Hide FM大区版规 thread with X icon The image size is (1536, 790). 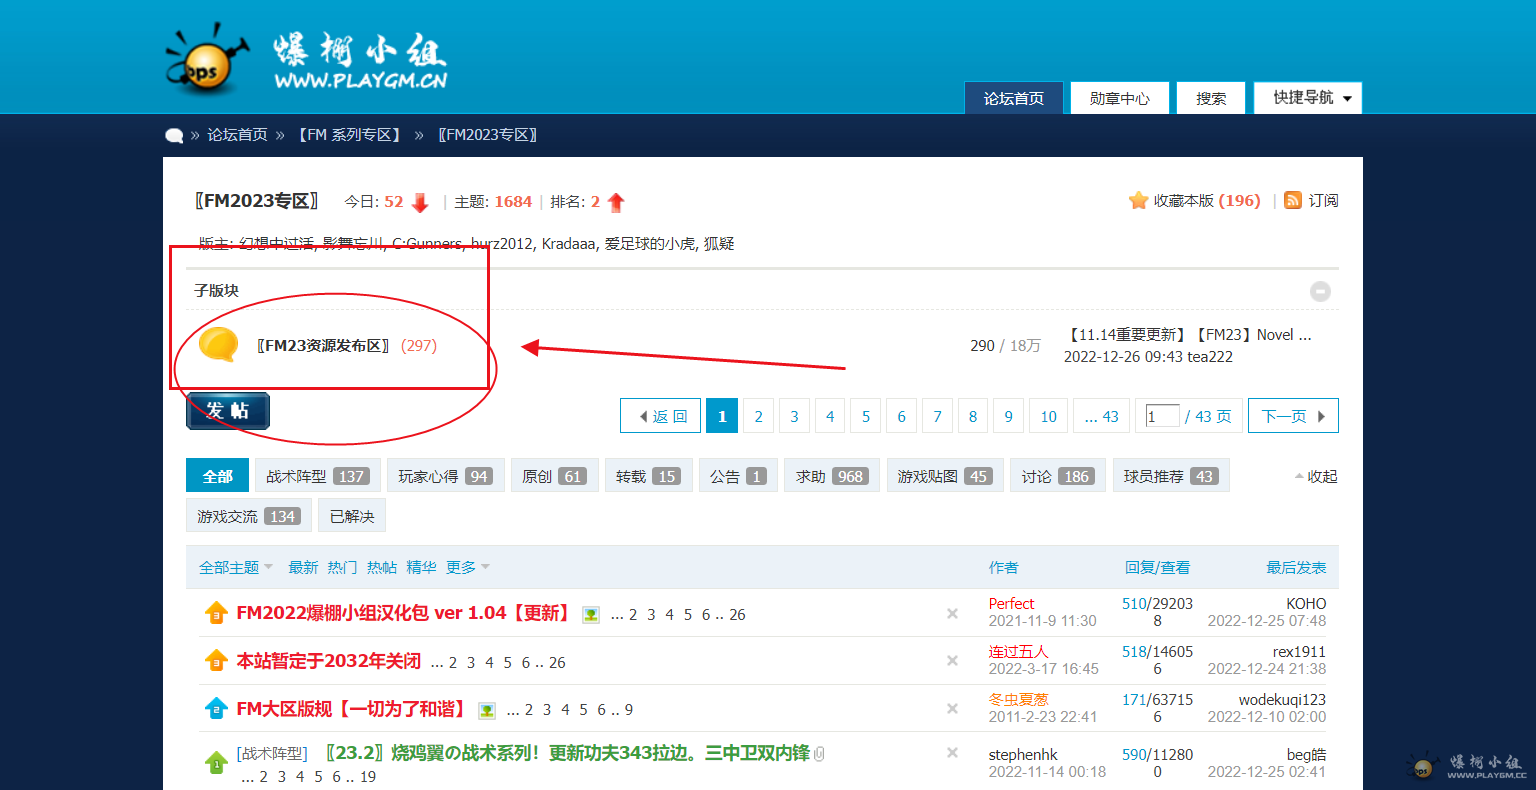[952, 708]
